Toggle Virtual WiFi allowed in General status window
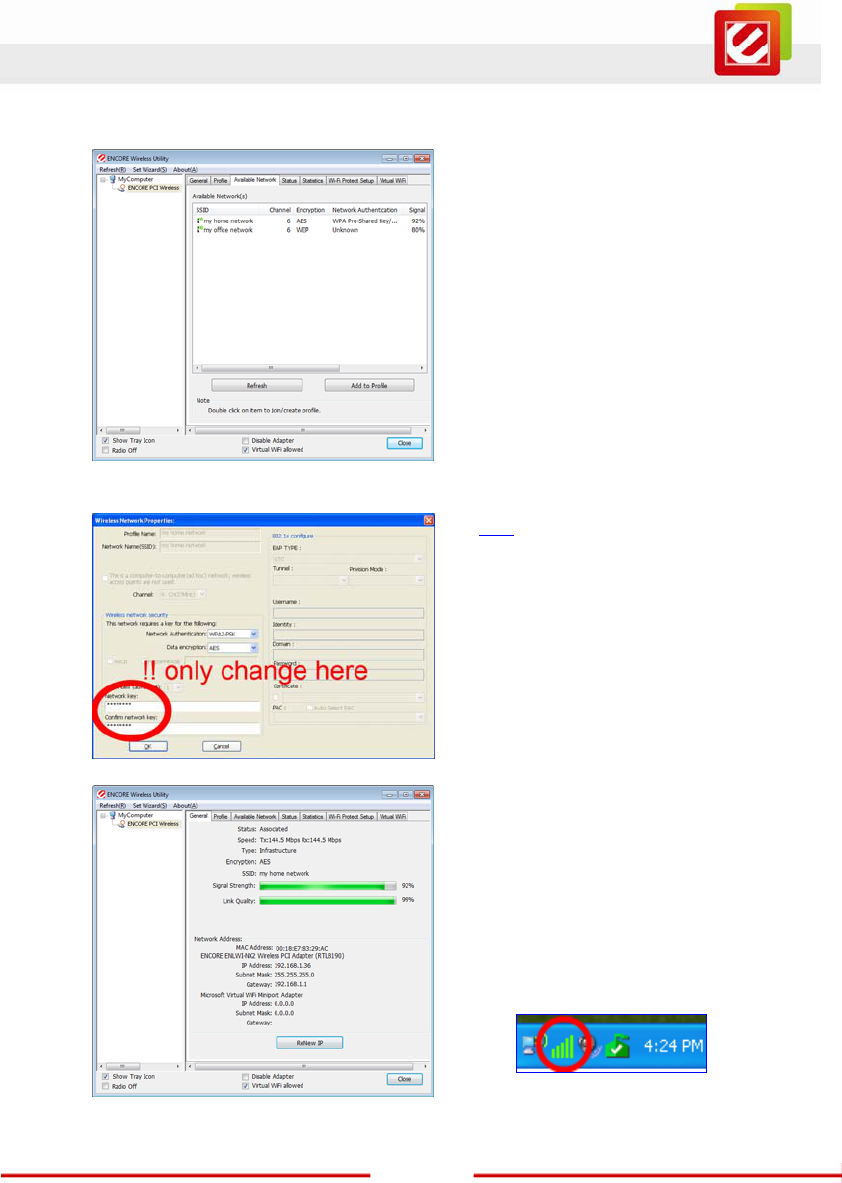Viewport: 842px width, 1183px height. tap(245, 1086)
